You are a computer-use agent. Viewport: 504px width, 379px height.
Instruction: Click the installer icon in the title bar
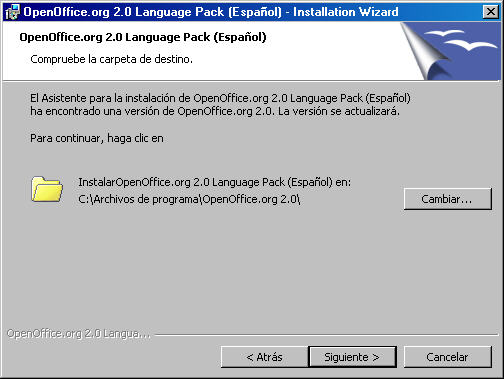(x=12, y=12)
